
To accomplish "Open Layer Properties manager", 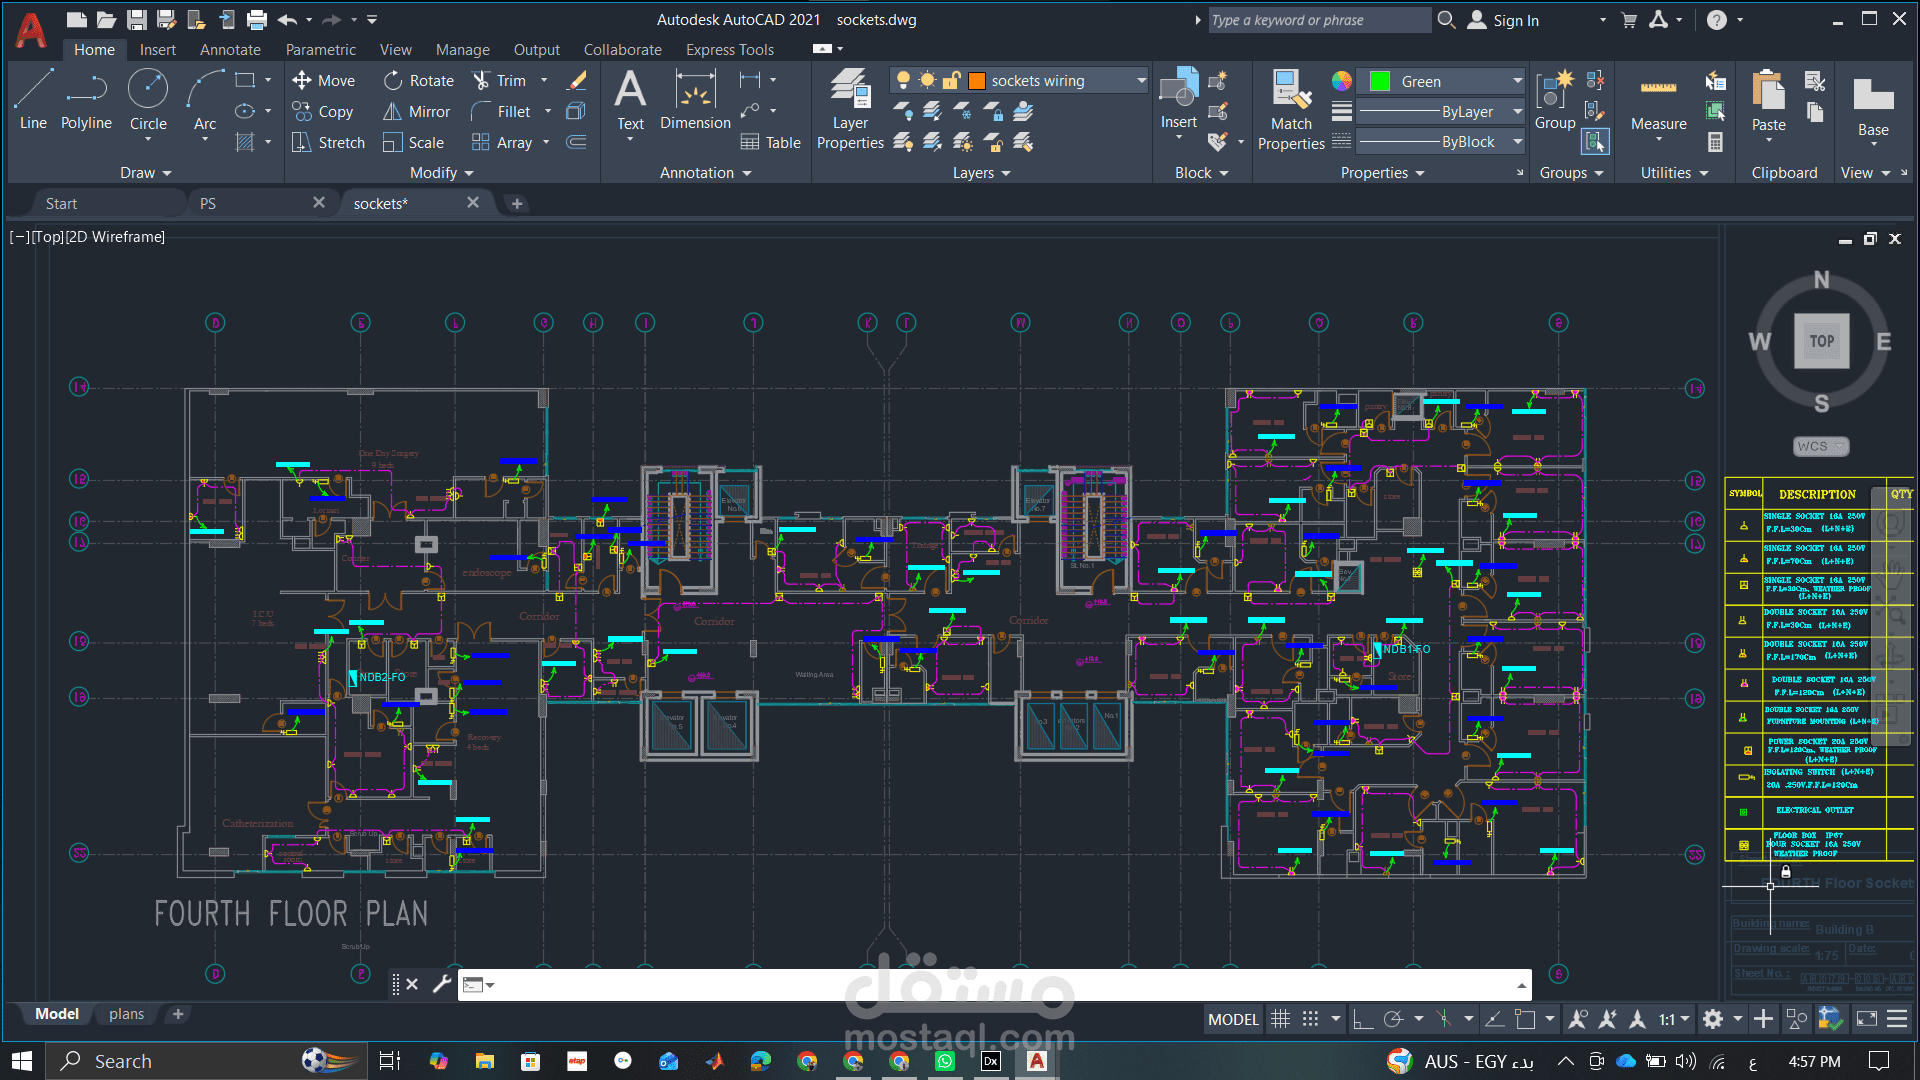I will (850, 109).
